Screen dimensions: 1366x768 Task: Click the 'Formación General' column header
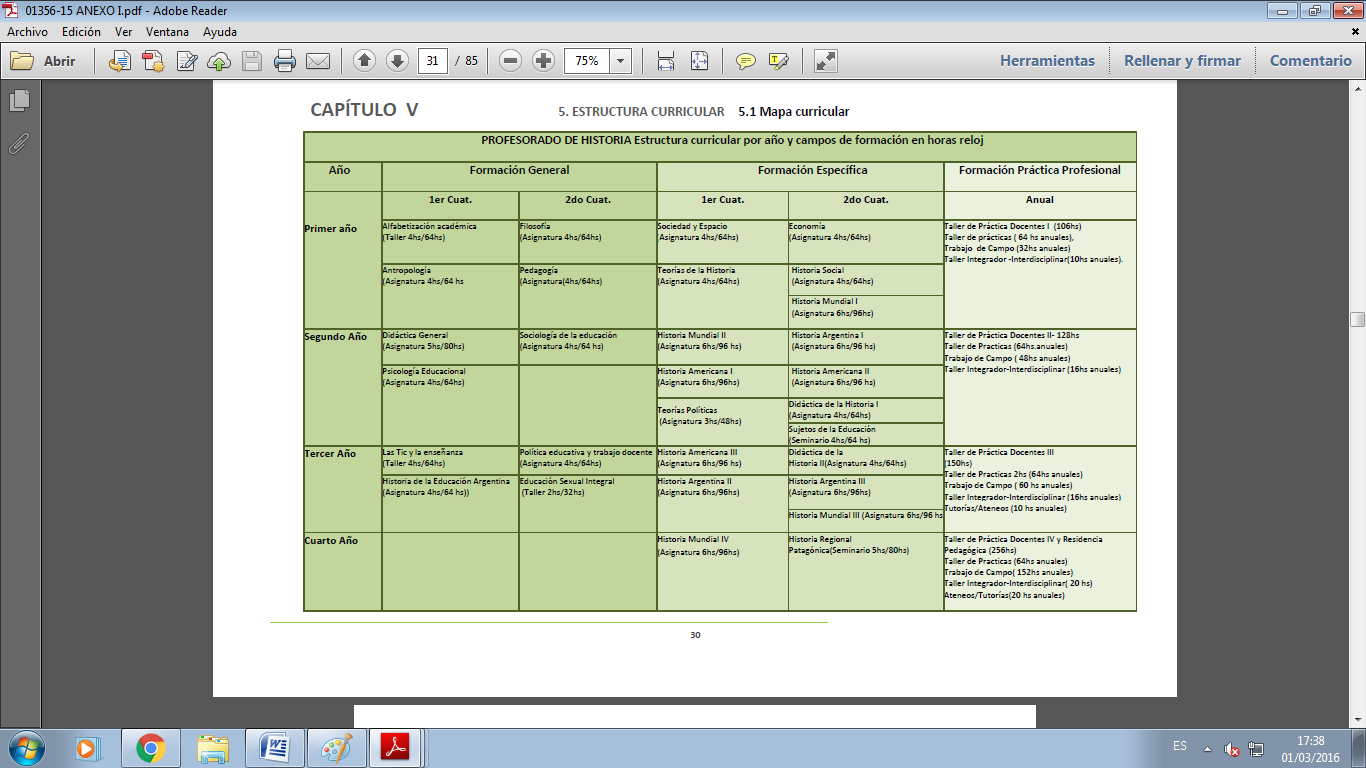pos(519,170)
